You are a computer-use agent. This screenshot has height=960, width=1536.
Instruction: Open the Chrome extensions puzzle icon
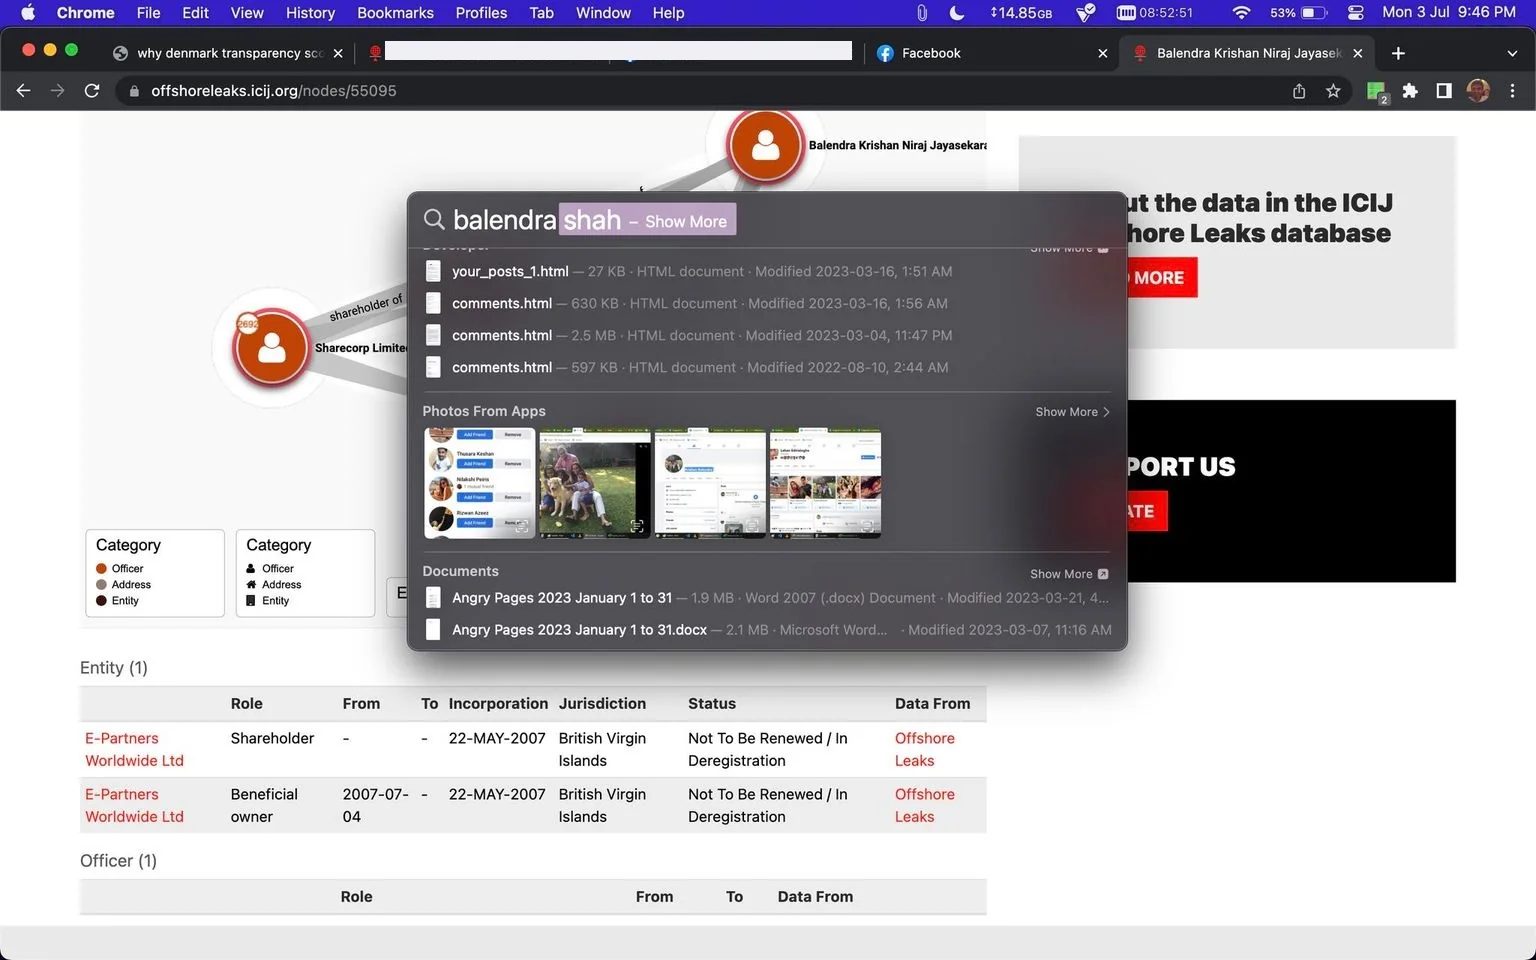coord(1410,91)
